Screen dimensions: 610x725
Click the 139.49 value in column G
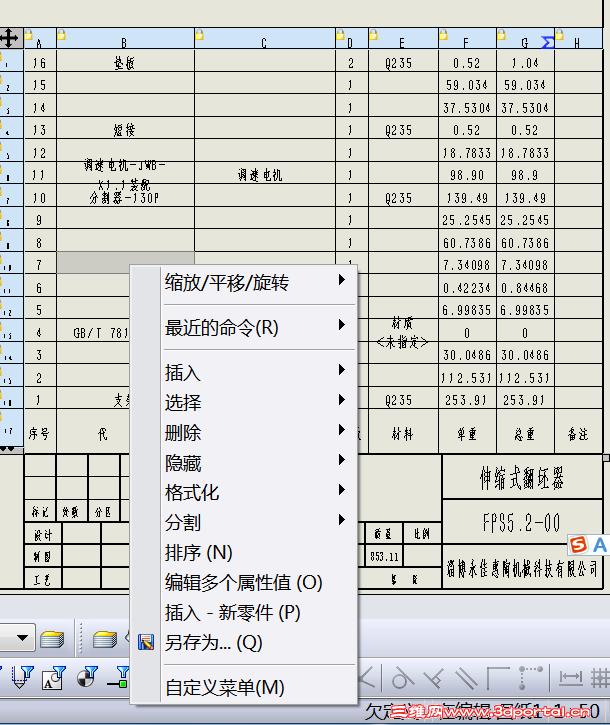[525, 197]
